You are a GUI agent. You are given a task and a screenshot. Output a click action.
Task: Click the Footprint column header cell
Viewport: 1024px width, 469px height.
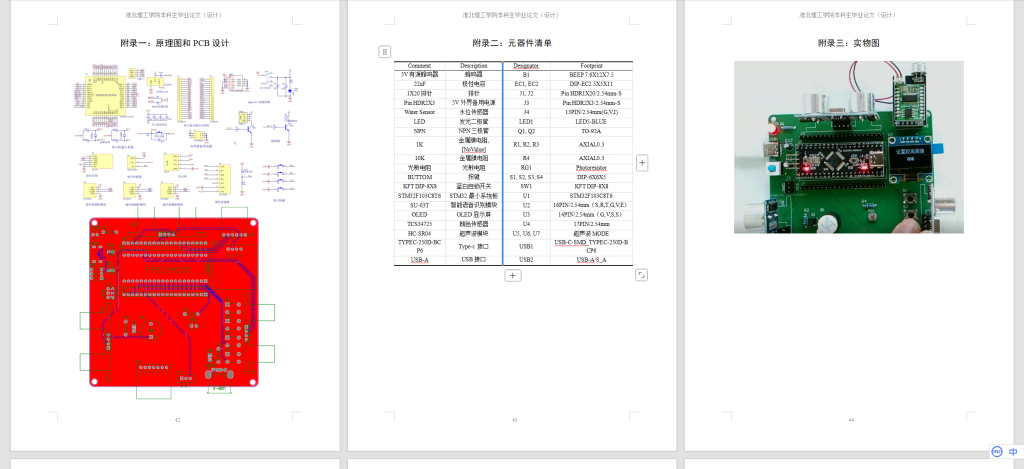[591, 65]
